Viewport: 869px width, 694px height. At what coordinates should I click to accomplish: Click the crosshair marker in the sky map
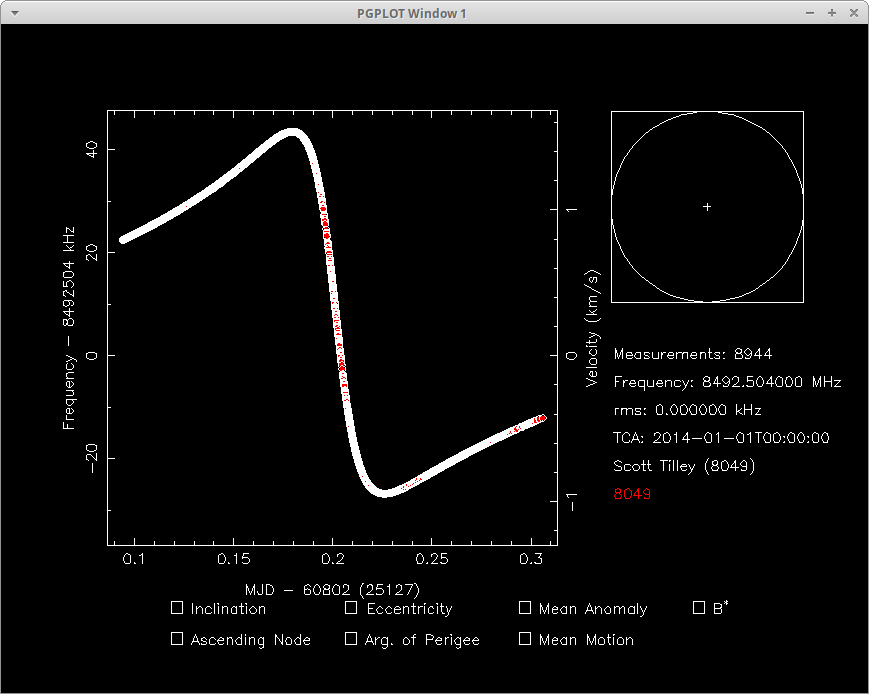pos(707,206)
